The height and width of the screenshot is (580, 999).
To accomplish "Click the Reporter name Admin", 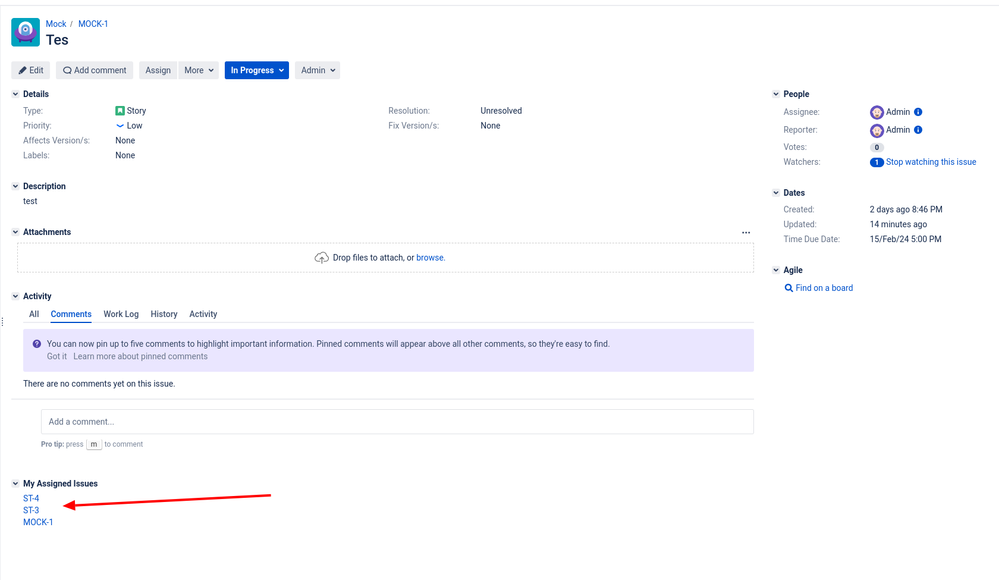I will [x=898, y=129].
